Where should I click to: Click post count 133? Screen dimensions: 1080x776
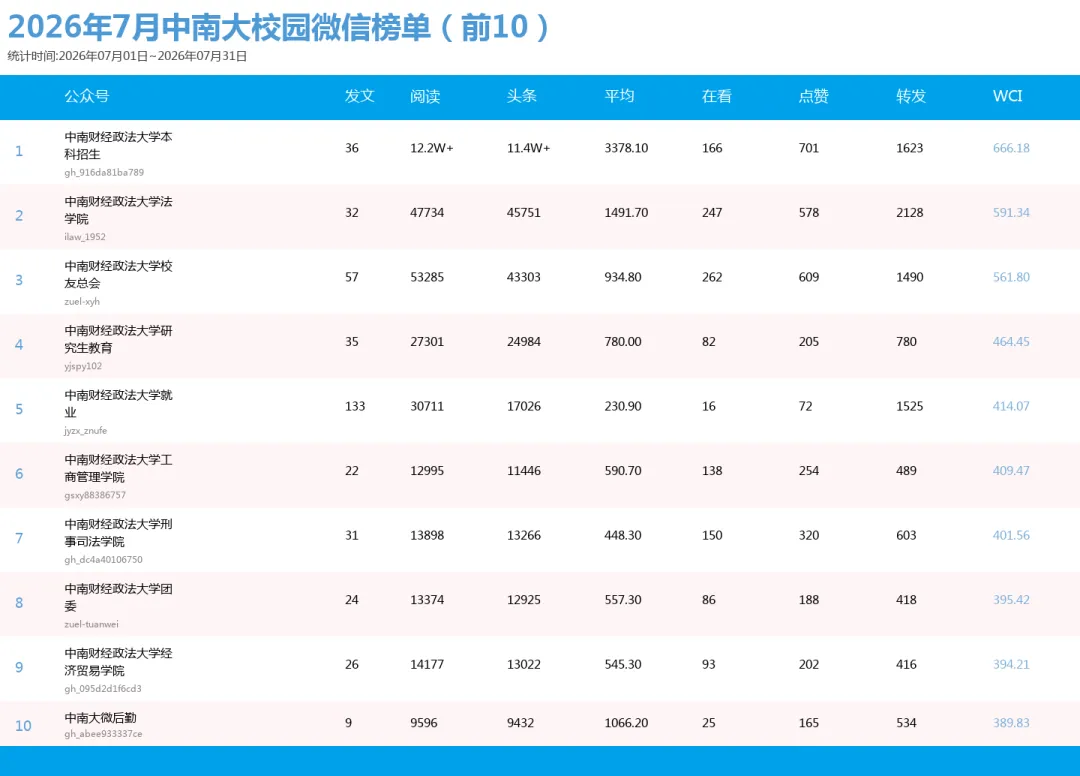355,406
